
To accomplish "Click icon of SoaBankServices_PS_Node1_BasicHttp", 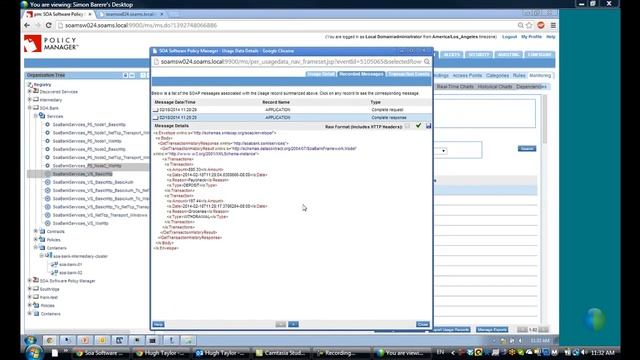I will tap(47, 124).
